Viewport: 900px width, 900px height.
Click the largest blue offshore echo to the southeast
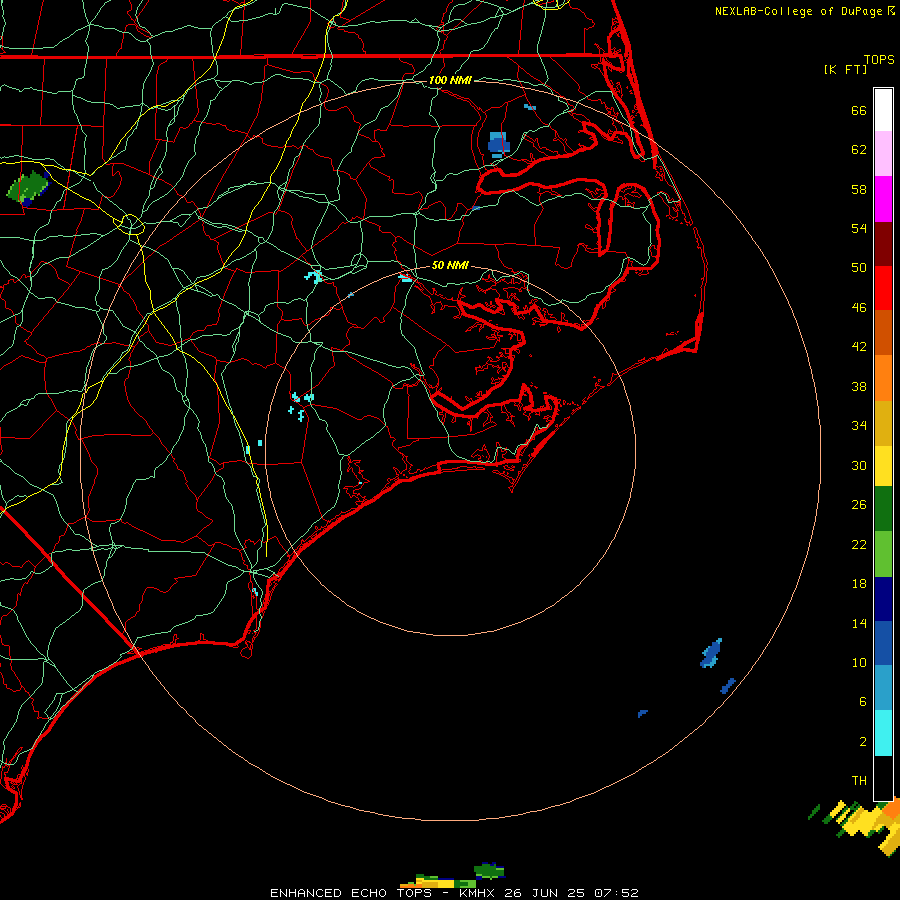(711, 653)
